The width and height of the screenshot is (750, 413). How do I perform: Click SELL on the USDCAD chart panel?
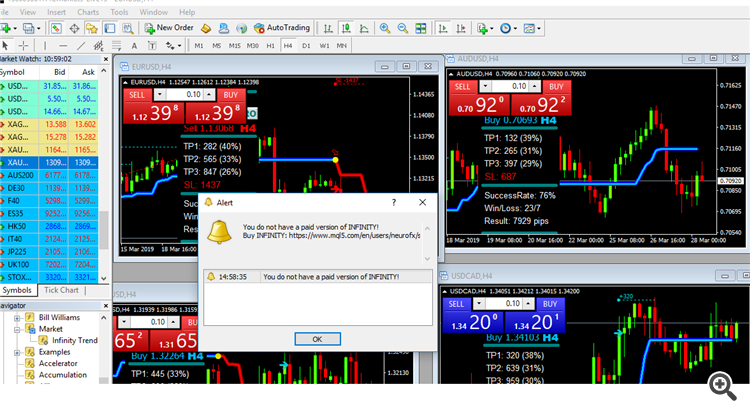456,304
